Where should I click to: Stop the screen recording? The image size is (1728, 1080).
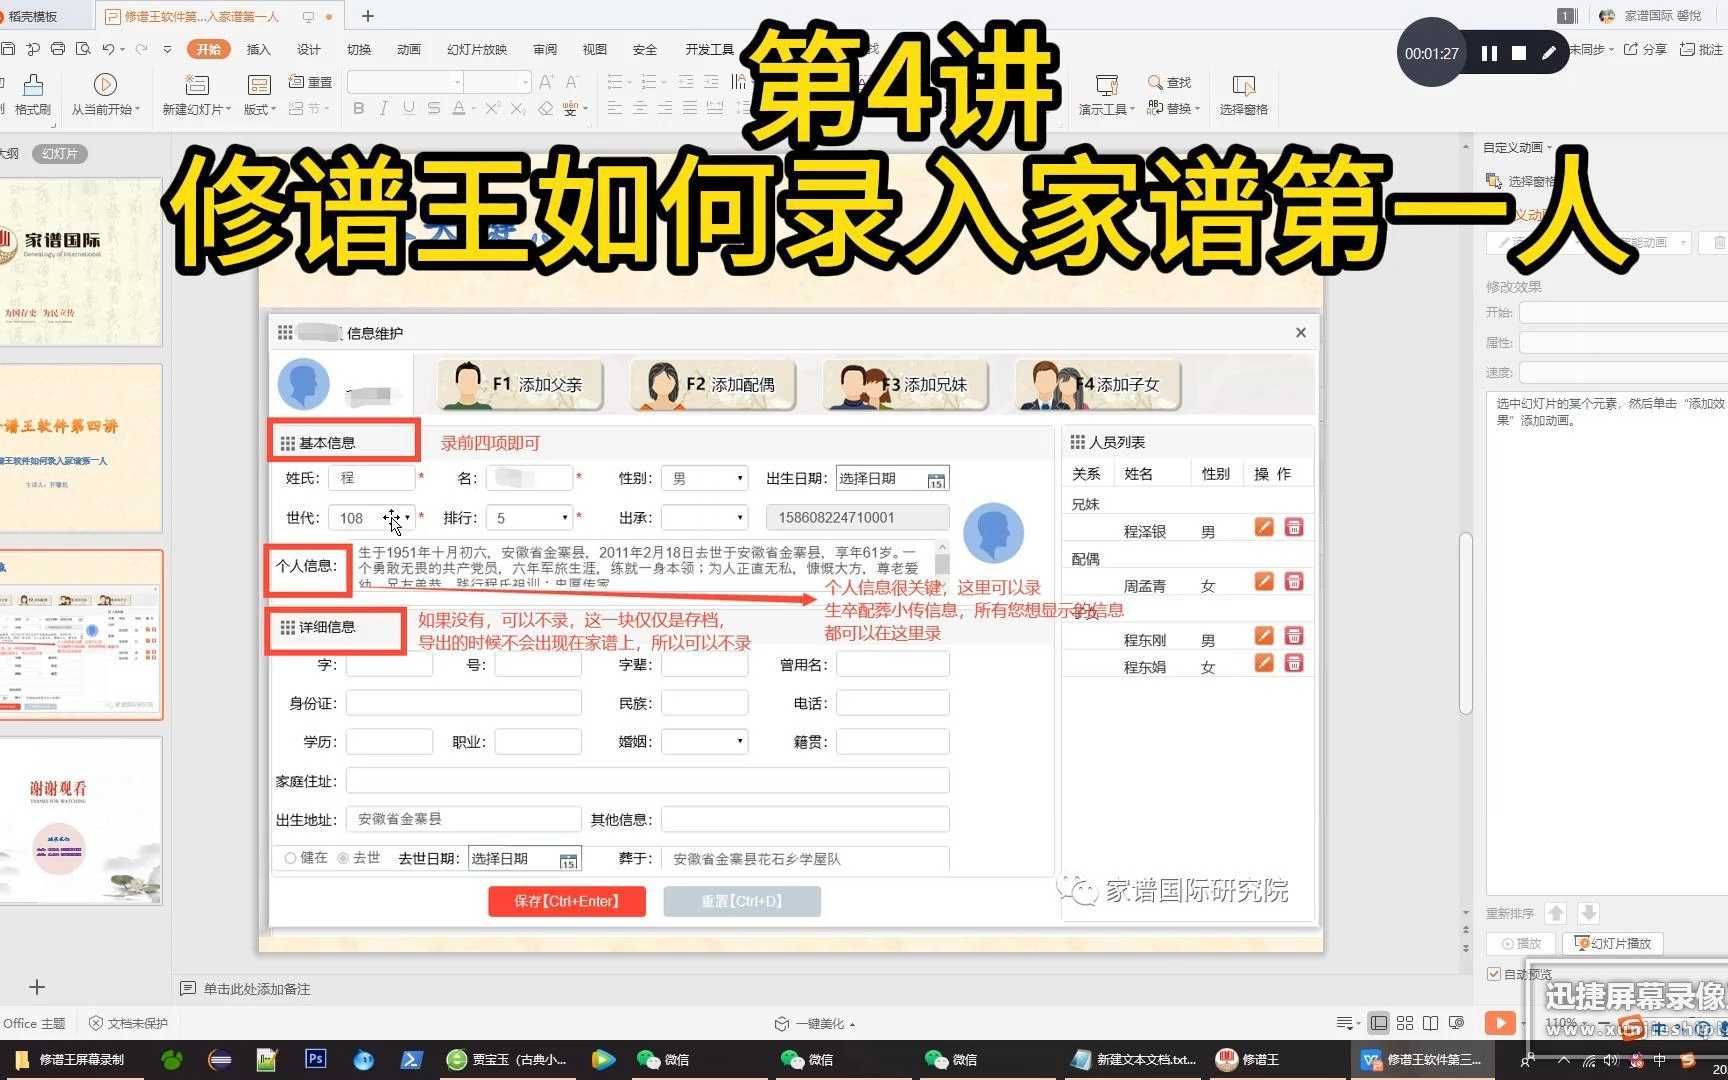pos(1519,53)
